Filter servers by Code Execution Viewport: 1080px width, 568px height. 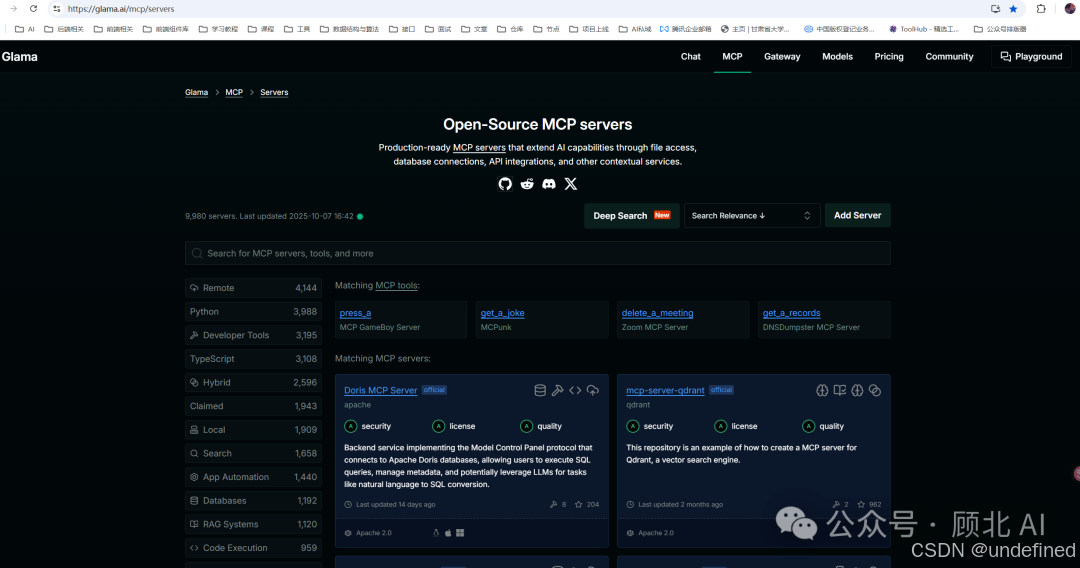pyautogui.click(x=253, y=548)
